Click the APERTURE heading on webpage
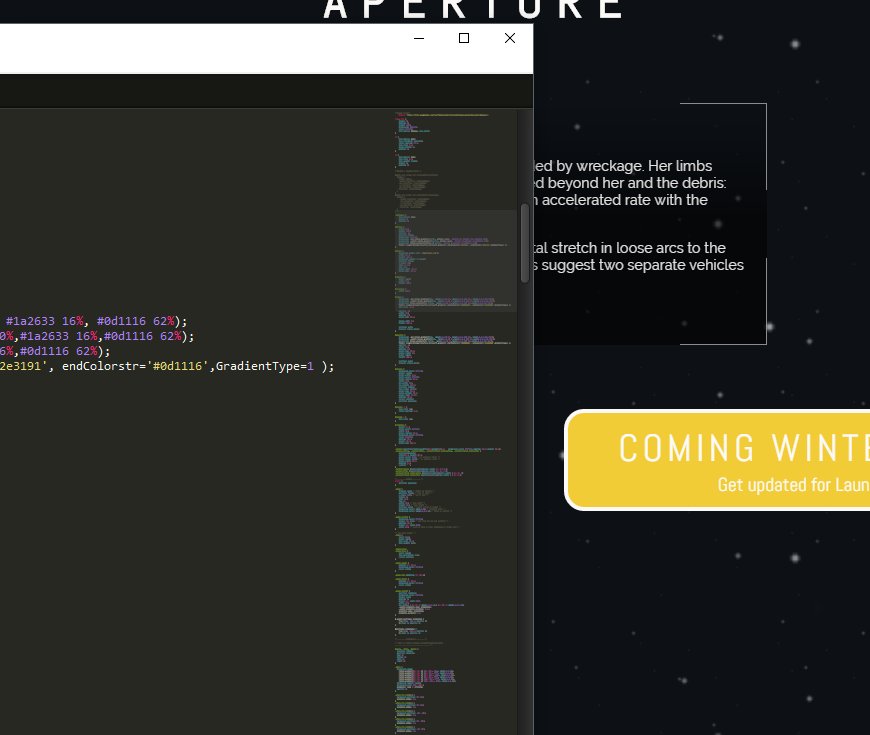Viewport: 870px width, 735px height. click(x=473, y=9)
